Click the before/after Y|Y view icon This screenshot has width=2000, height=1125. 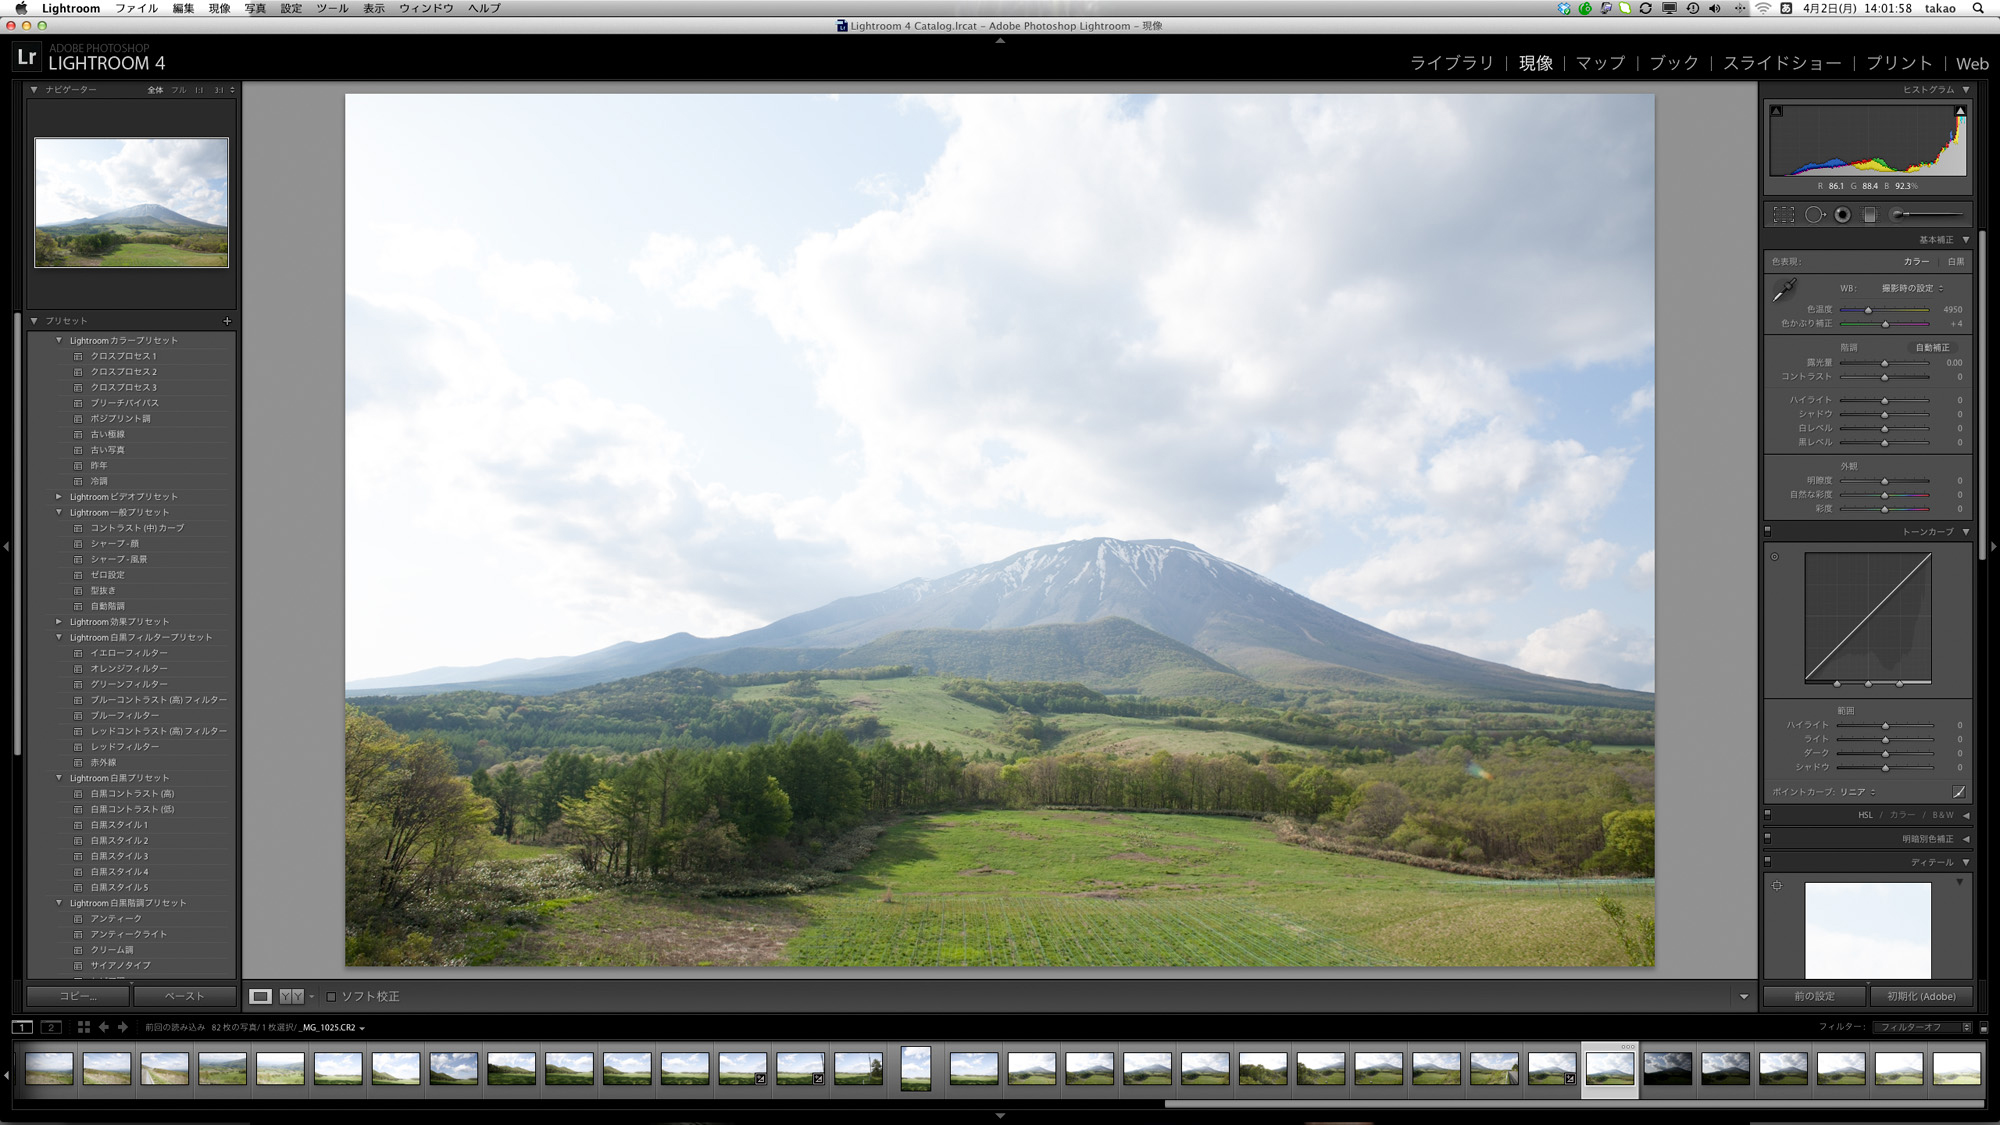[291, 996]
